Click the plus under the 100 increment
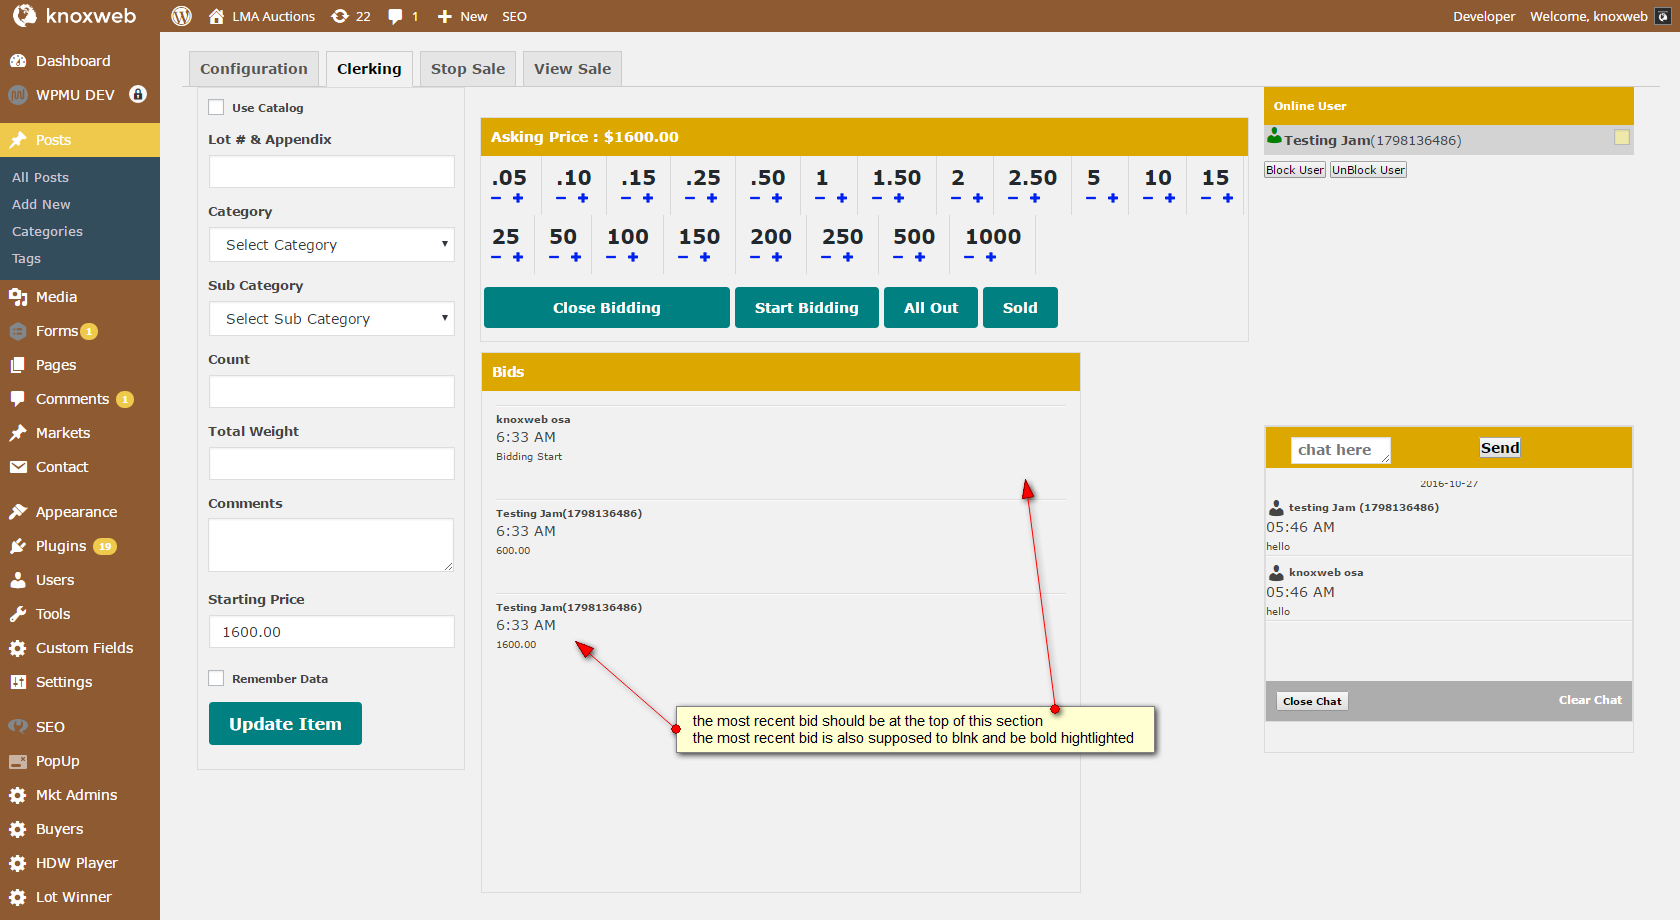 (633, 258)
